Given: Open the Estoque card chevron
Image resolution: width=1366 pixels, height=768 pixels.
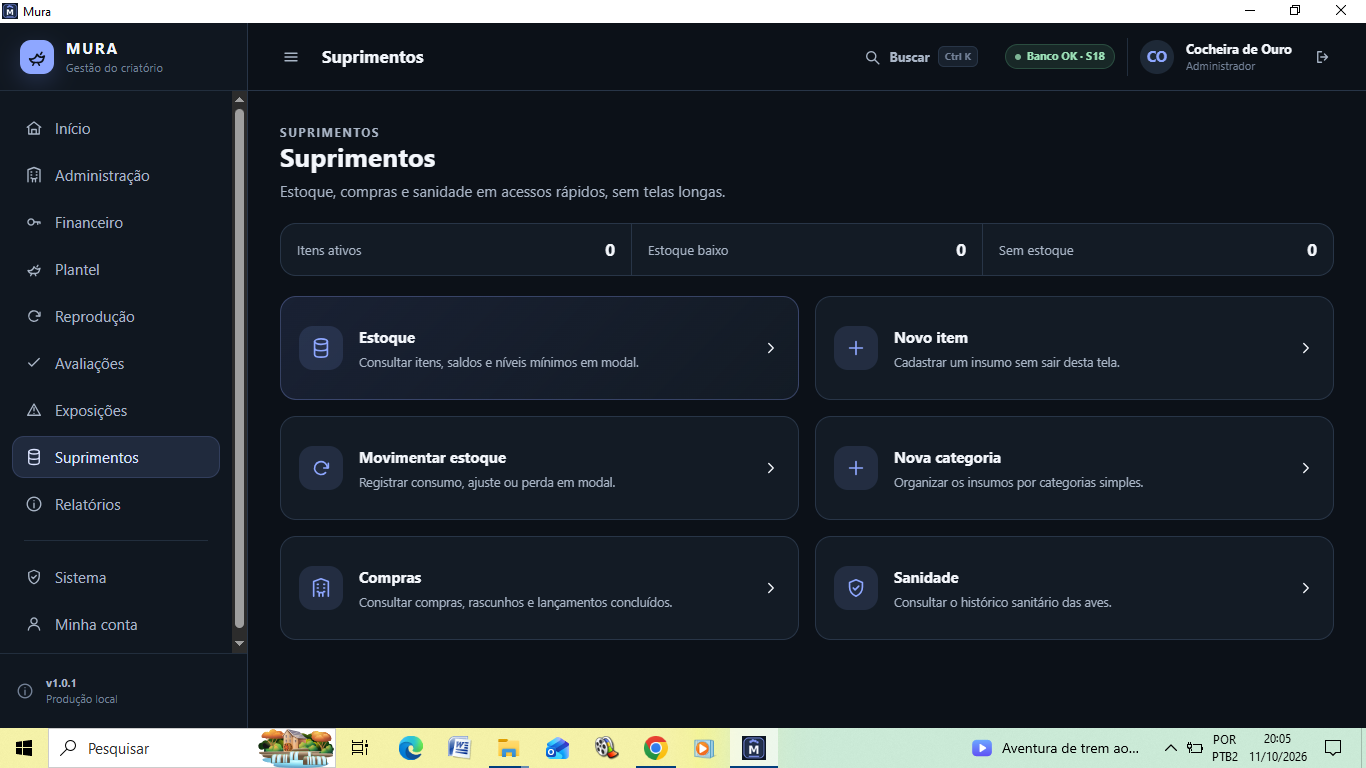Looking at the screenshot, I should click(x=771, y=348).
